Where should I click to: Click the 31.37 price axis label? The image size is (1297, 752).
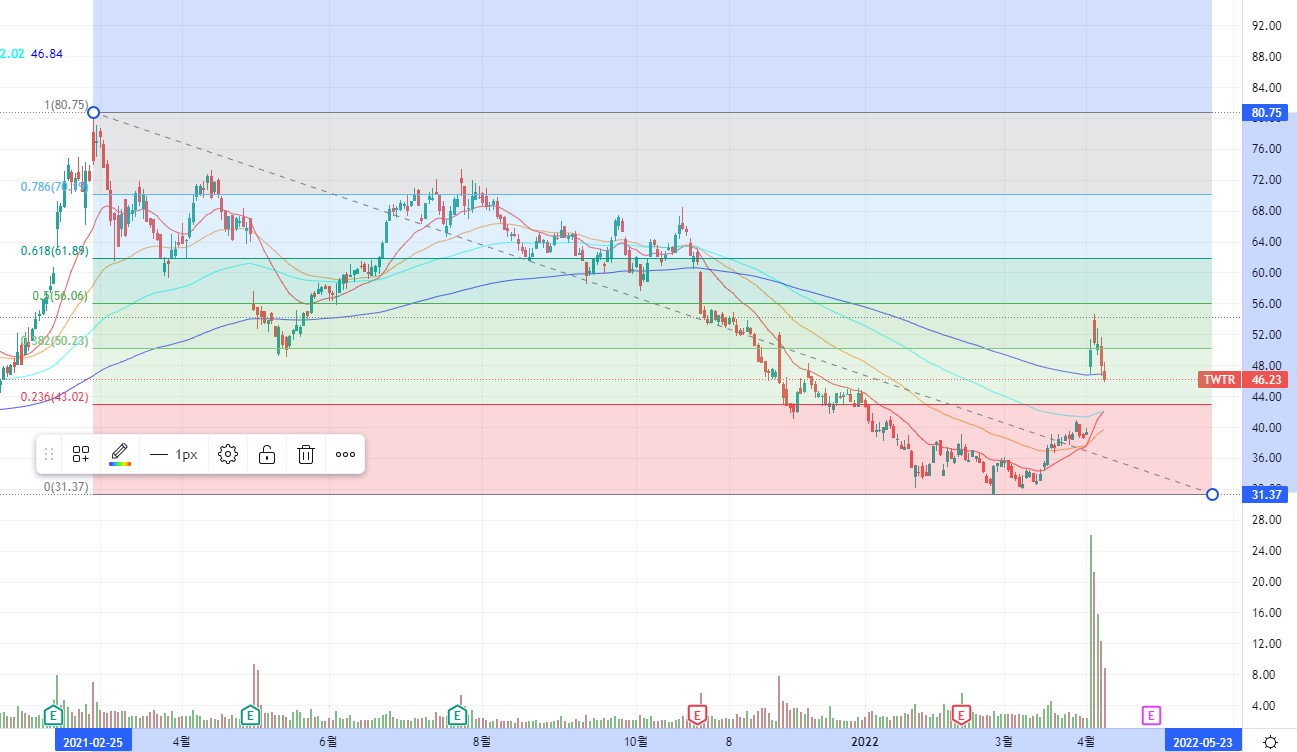pos(1266,494)
